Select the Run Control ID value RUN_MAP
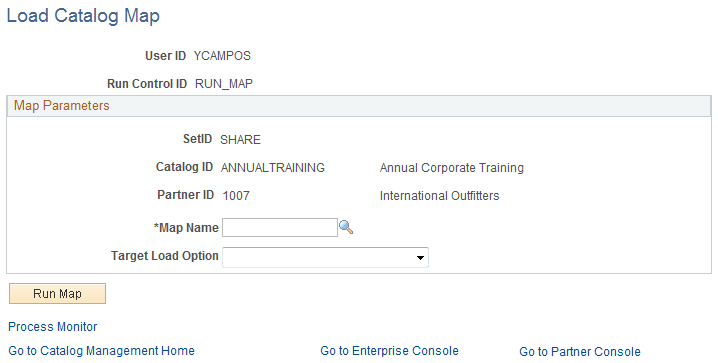 pyautogui.click(x=224, y=84)
